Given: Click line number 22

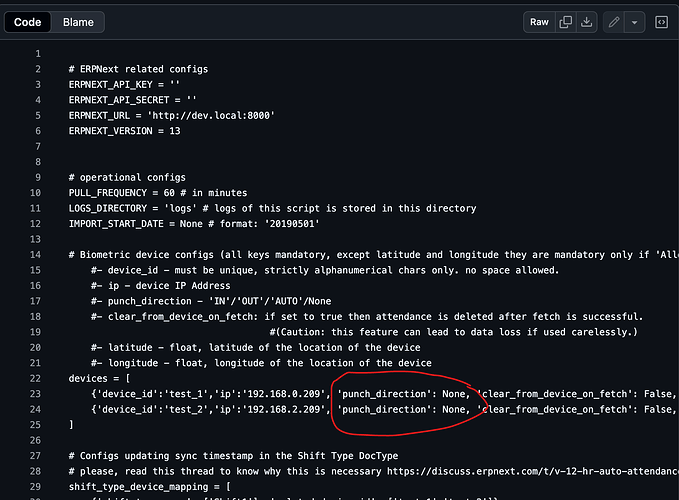Looking at the screenshot, I should [x=35, y=380].
